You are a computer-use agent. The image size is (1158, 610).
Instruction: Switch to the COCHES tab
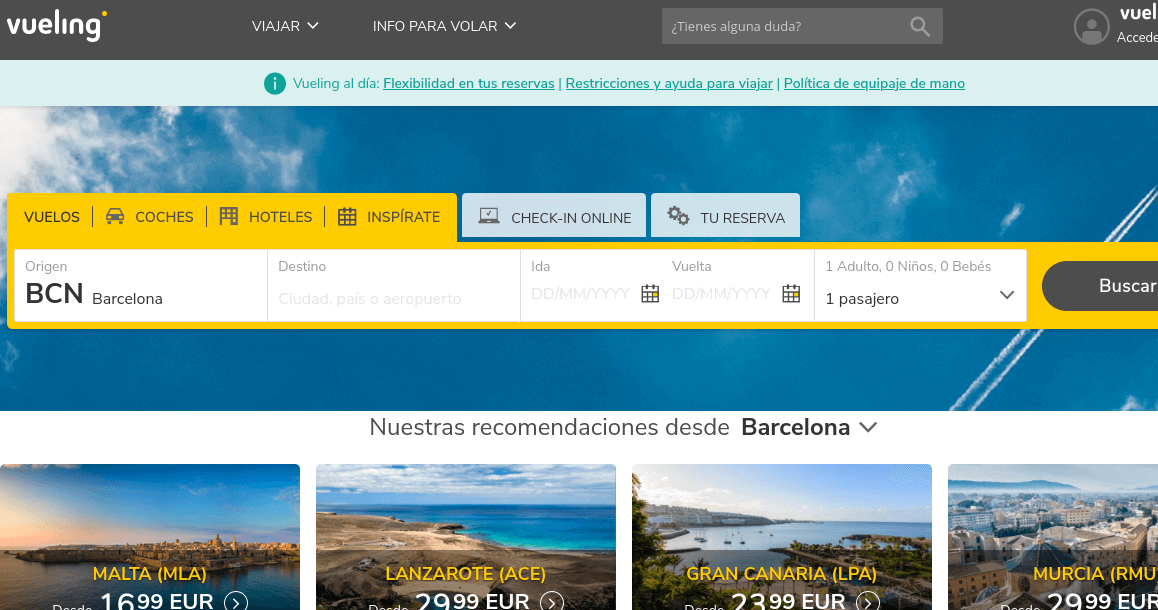pos(150,217)
